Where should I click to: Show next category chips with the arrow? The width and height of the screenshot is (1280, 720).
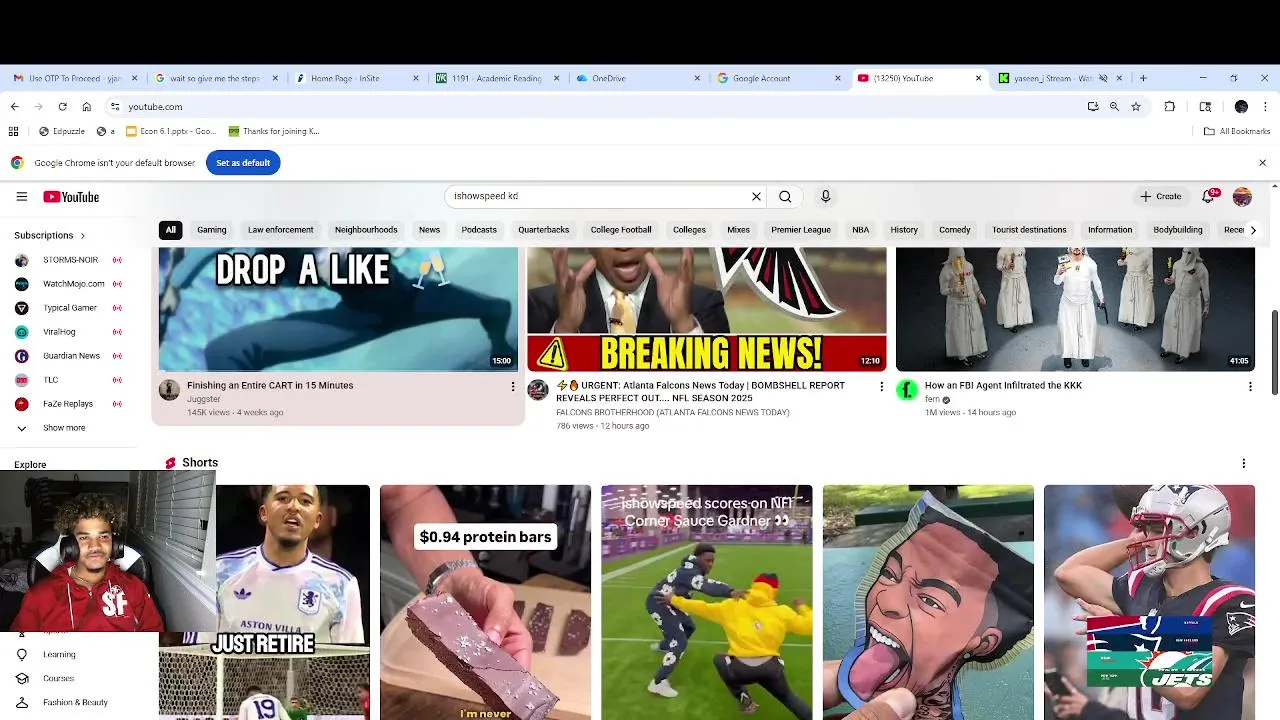point(1253,230)
